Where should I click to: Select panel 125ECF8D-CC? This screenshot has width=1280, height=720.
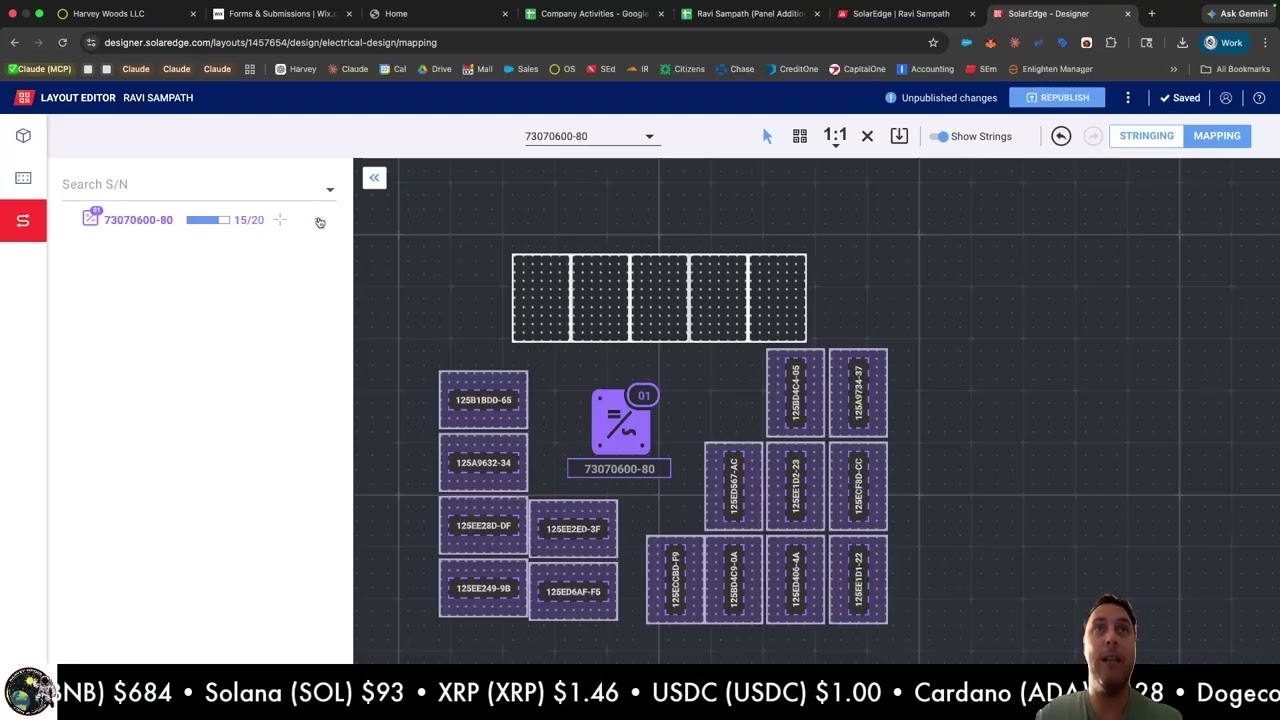coord(858,486)
